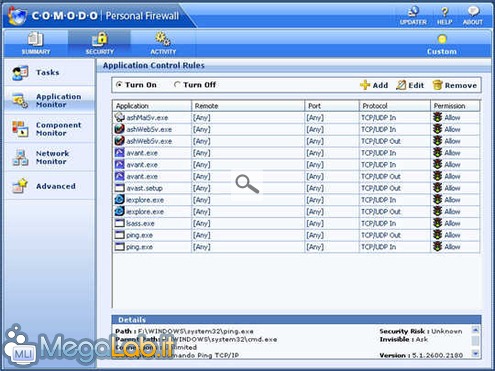Click the Advanced star sidebar icon

pos(20,186)
